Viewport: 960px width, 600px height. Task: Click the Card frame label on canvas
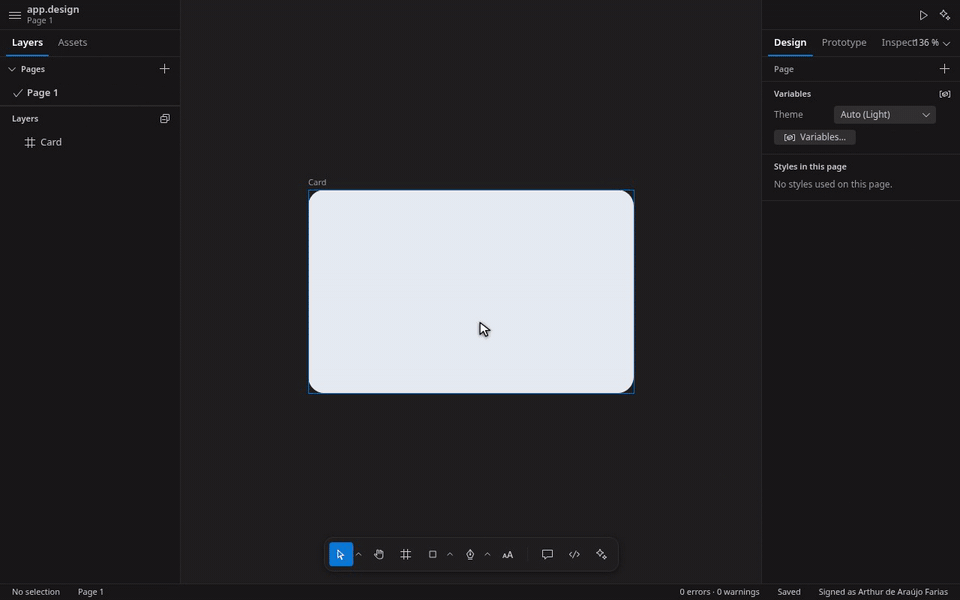point(317,182)
